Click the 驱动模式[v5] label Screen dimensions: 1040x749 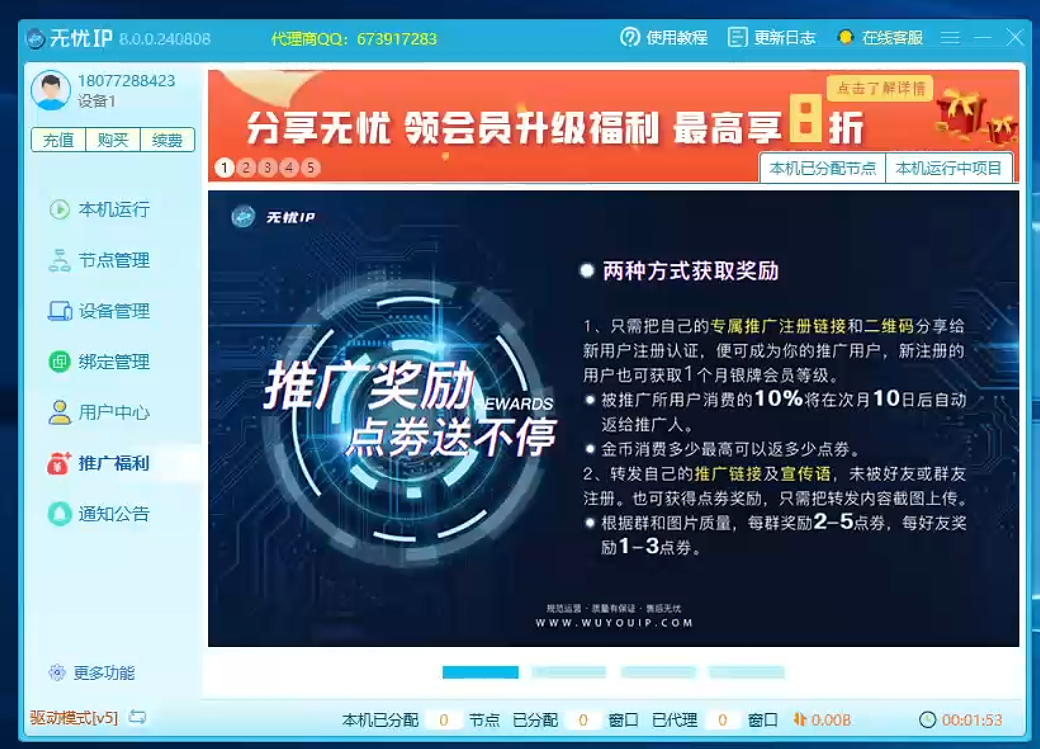[74, 718]
